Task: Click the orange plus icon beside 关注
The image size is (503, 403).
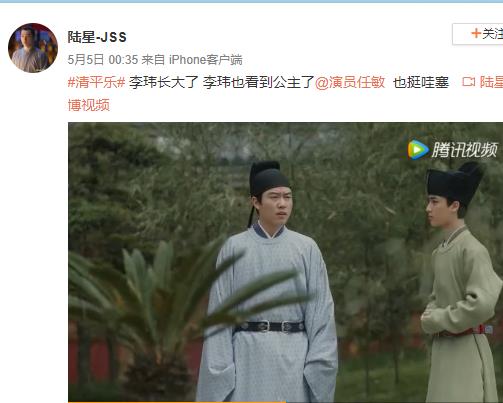Action: click(x=476, y=33)
